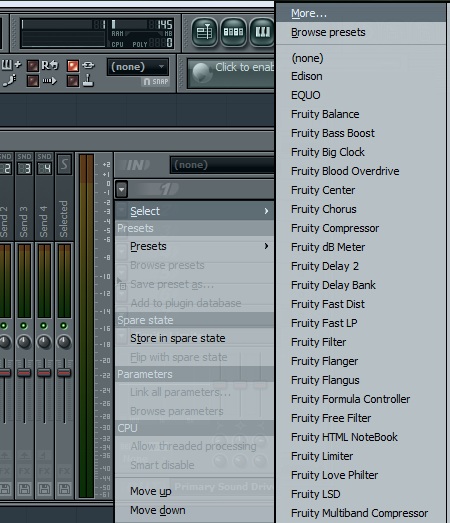450x523 pixels.
Task: Select EQUO plugin
Action: pyautogui.click(x=361, y=95)
